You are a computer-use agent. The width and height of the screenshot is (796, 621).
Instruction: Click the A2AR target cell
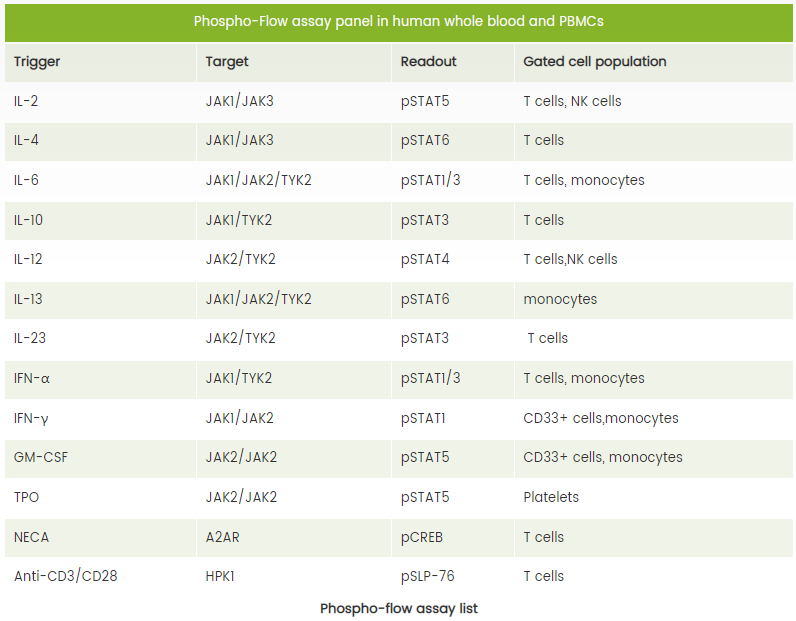[x=294, y=537]
